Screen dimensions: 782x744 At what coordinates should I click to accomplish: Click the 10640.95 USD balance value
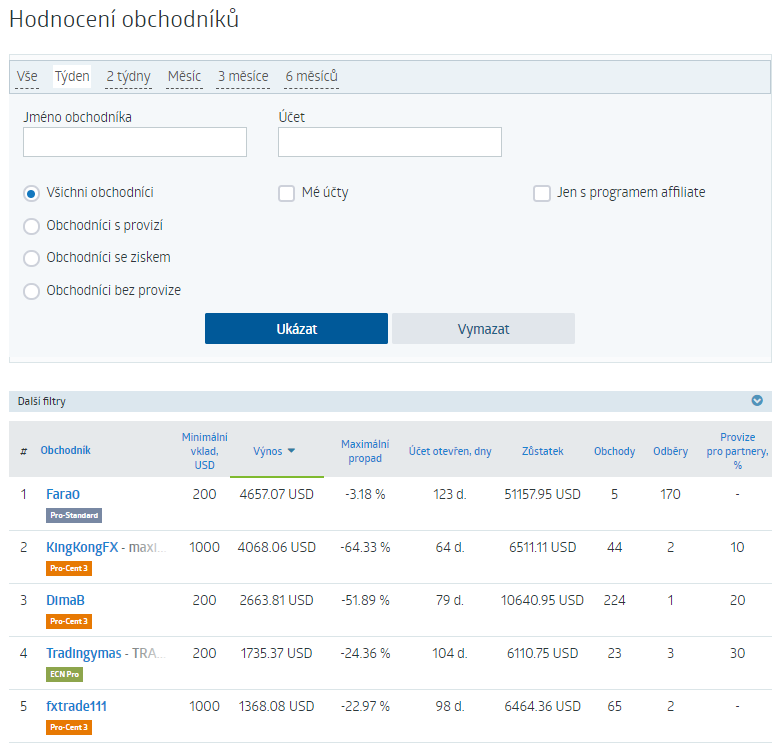click(543, 600)
